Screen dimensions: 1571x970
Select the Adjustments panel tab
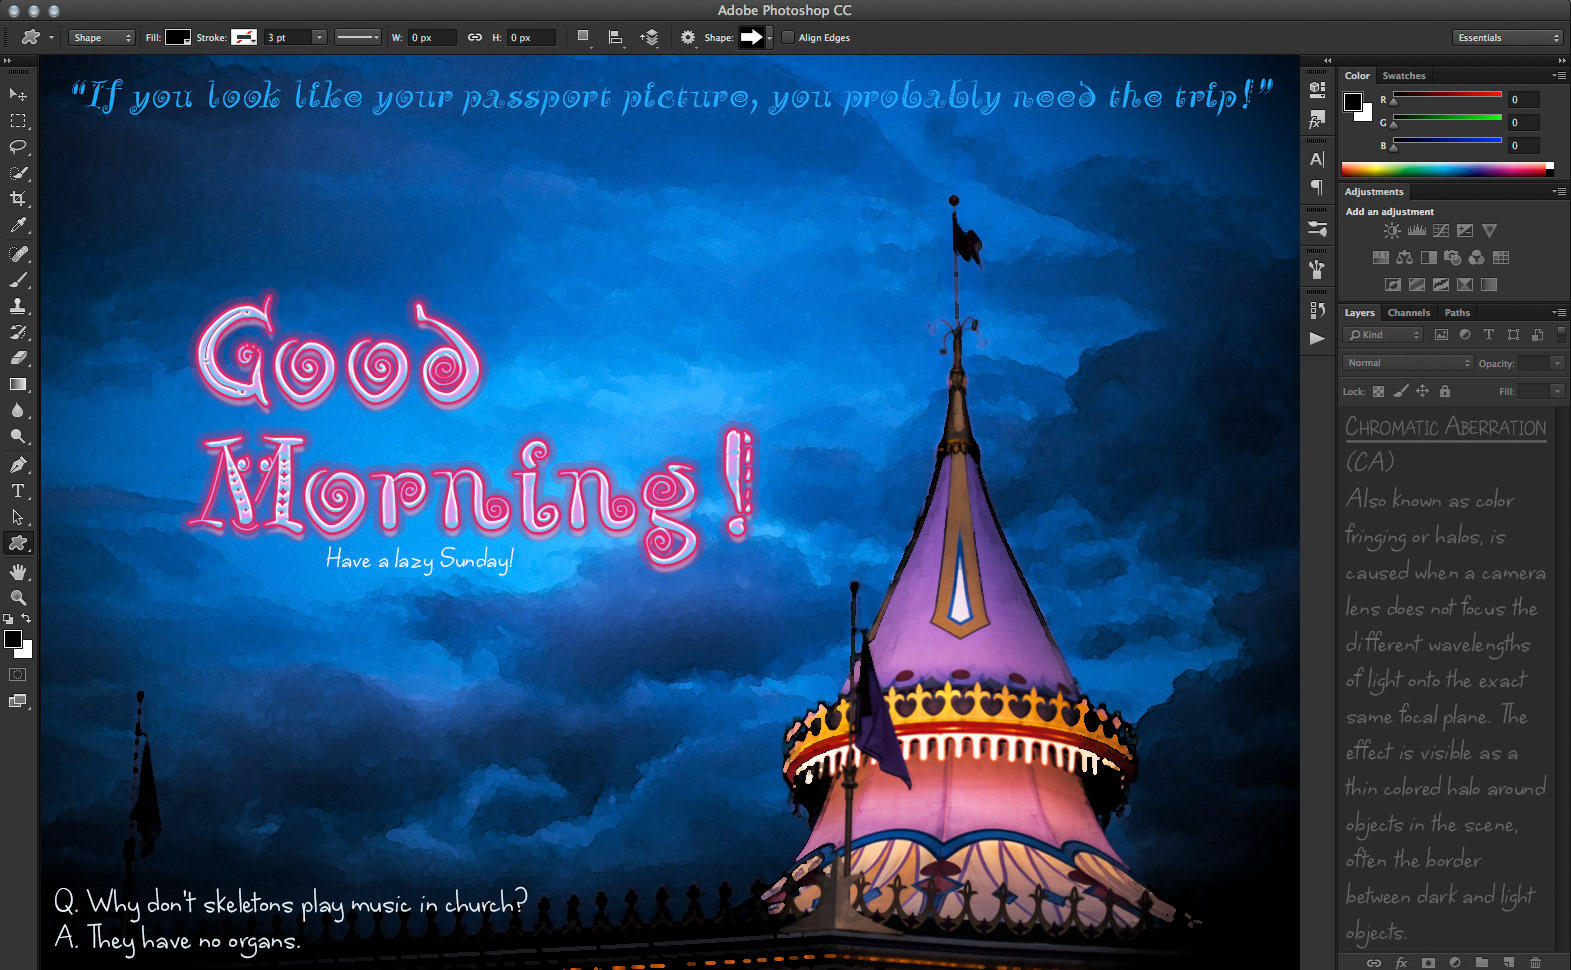tap(1374, 192)
